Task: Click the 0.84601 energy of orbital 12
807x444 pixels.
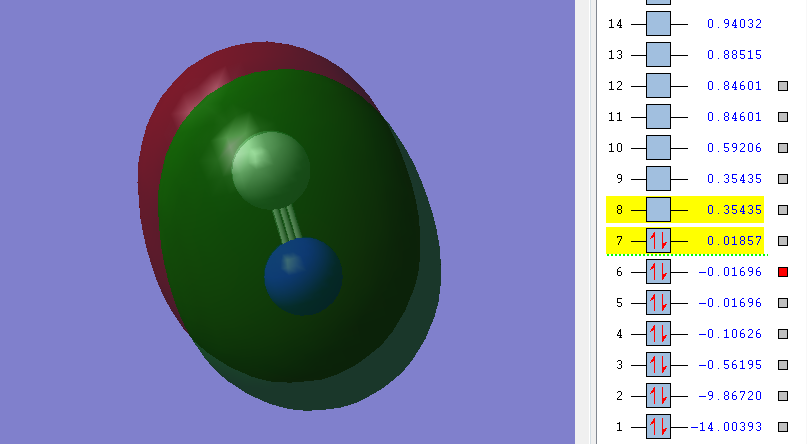Action: pyautogui.click(x=734, y=85)
